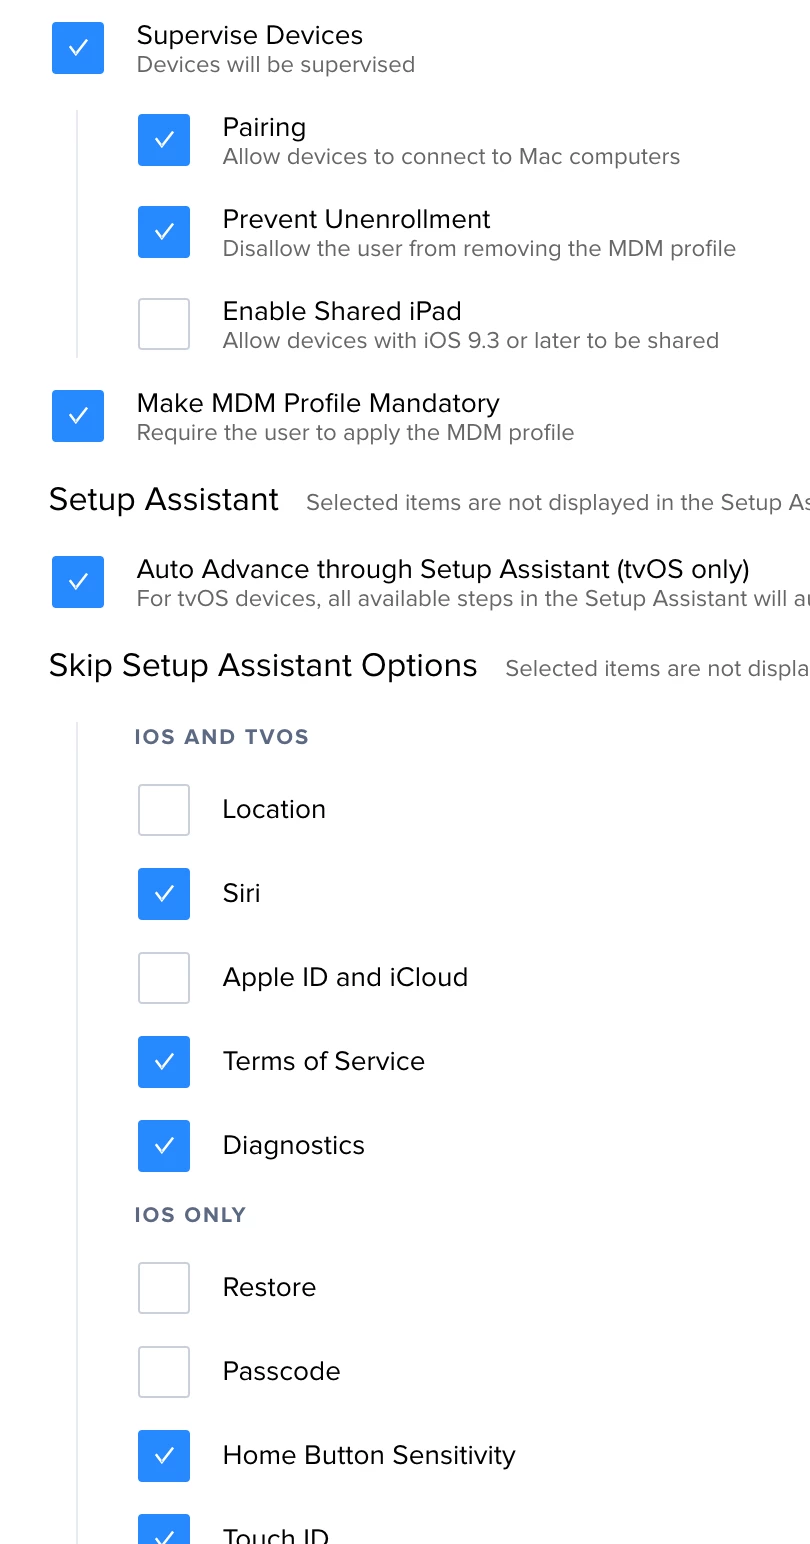Disable the Pairing checkbox
The width and height of the screenshot is (810, 1544).
pyautogui.click(x=164, y=140)
